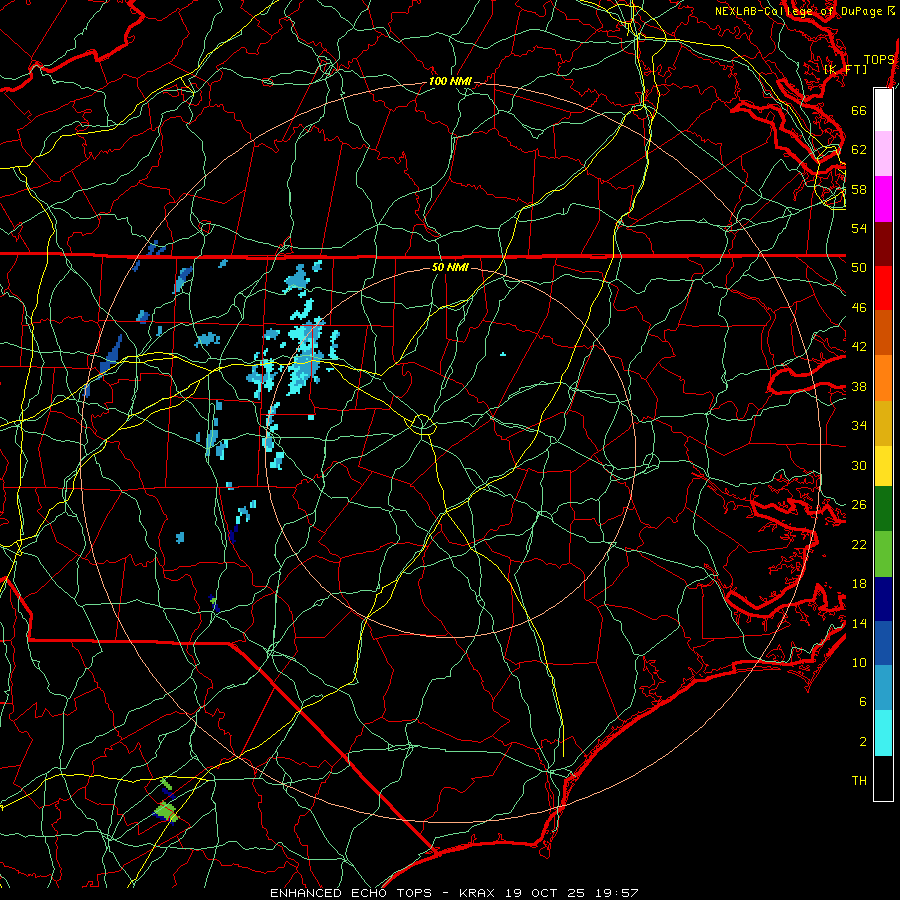900x900 pixels.
Task: Click the legend value "34"
Action: pos(859,426)
